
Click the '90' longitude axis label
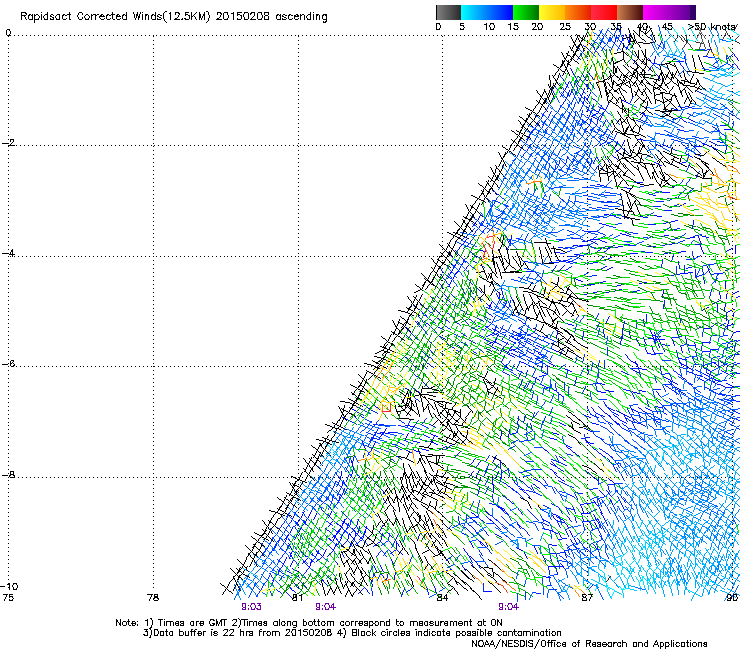(732, 598)
